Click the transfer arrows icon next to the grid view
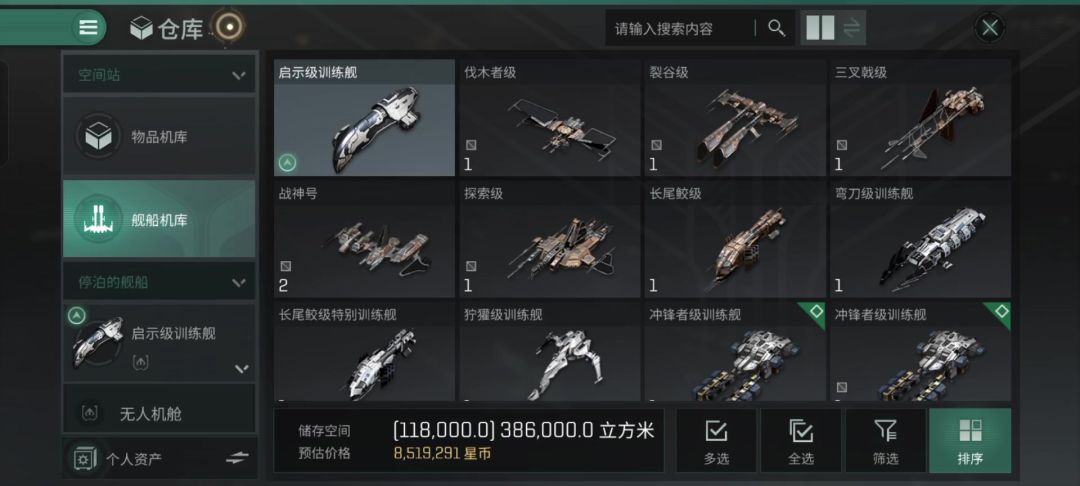The width and height of the screenshot is (1080, 486). click(851, 28)
